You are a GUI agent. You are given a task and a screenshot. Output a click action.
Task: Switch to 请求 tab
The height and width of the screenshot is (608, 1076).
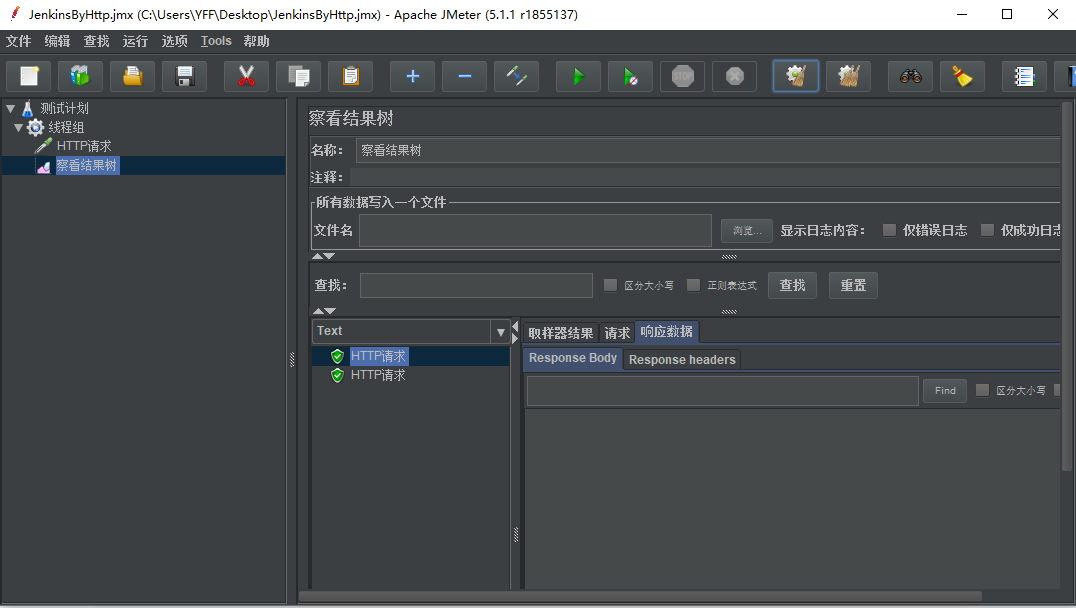click(x=617, y=333)
